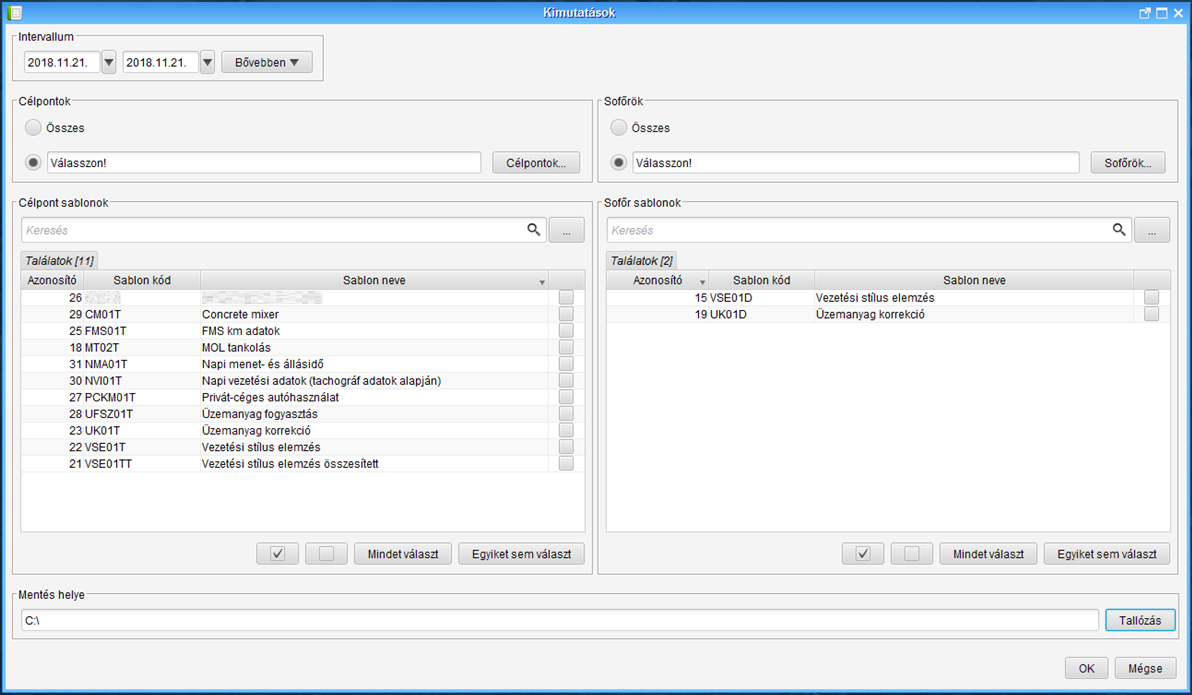The width and height of the screenshot is (1192, 695).
Task: Tick the checkbox for Concrete mixer template
Action: 566,314
